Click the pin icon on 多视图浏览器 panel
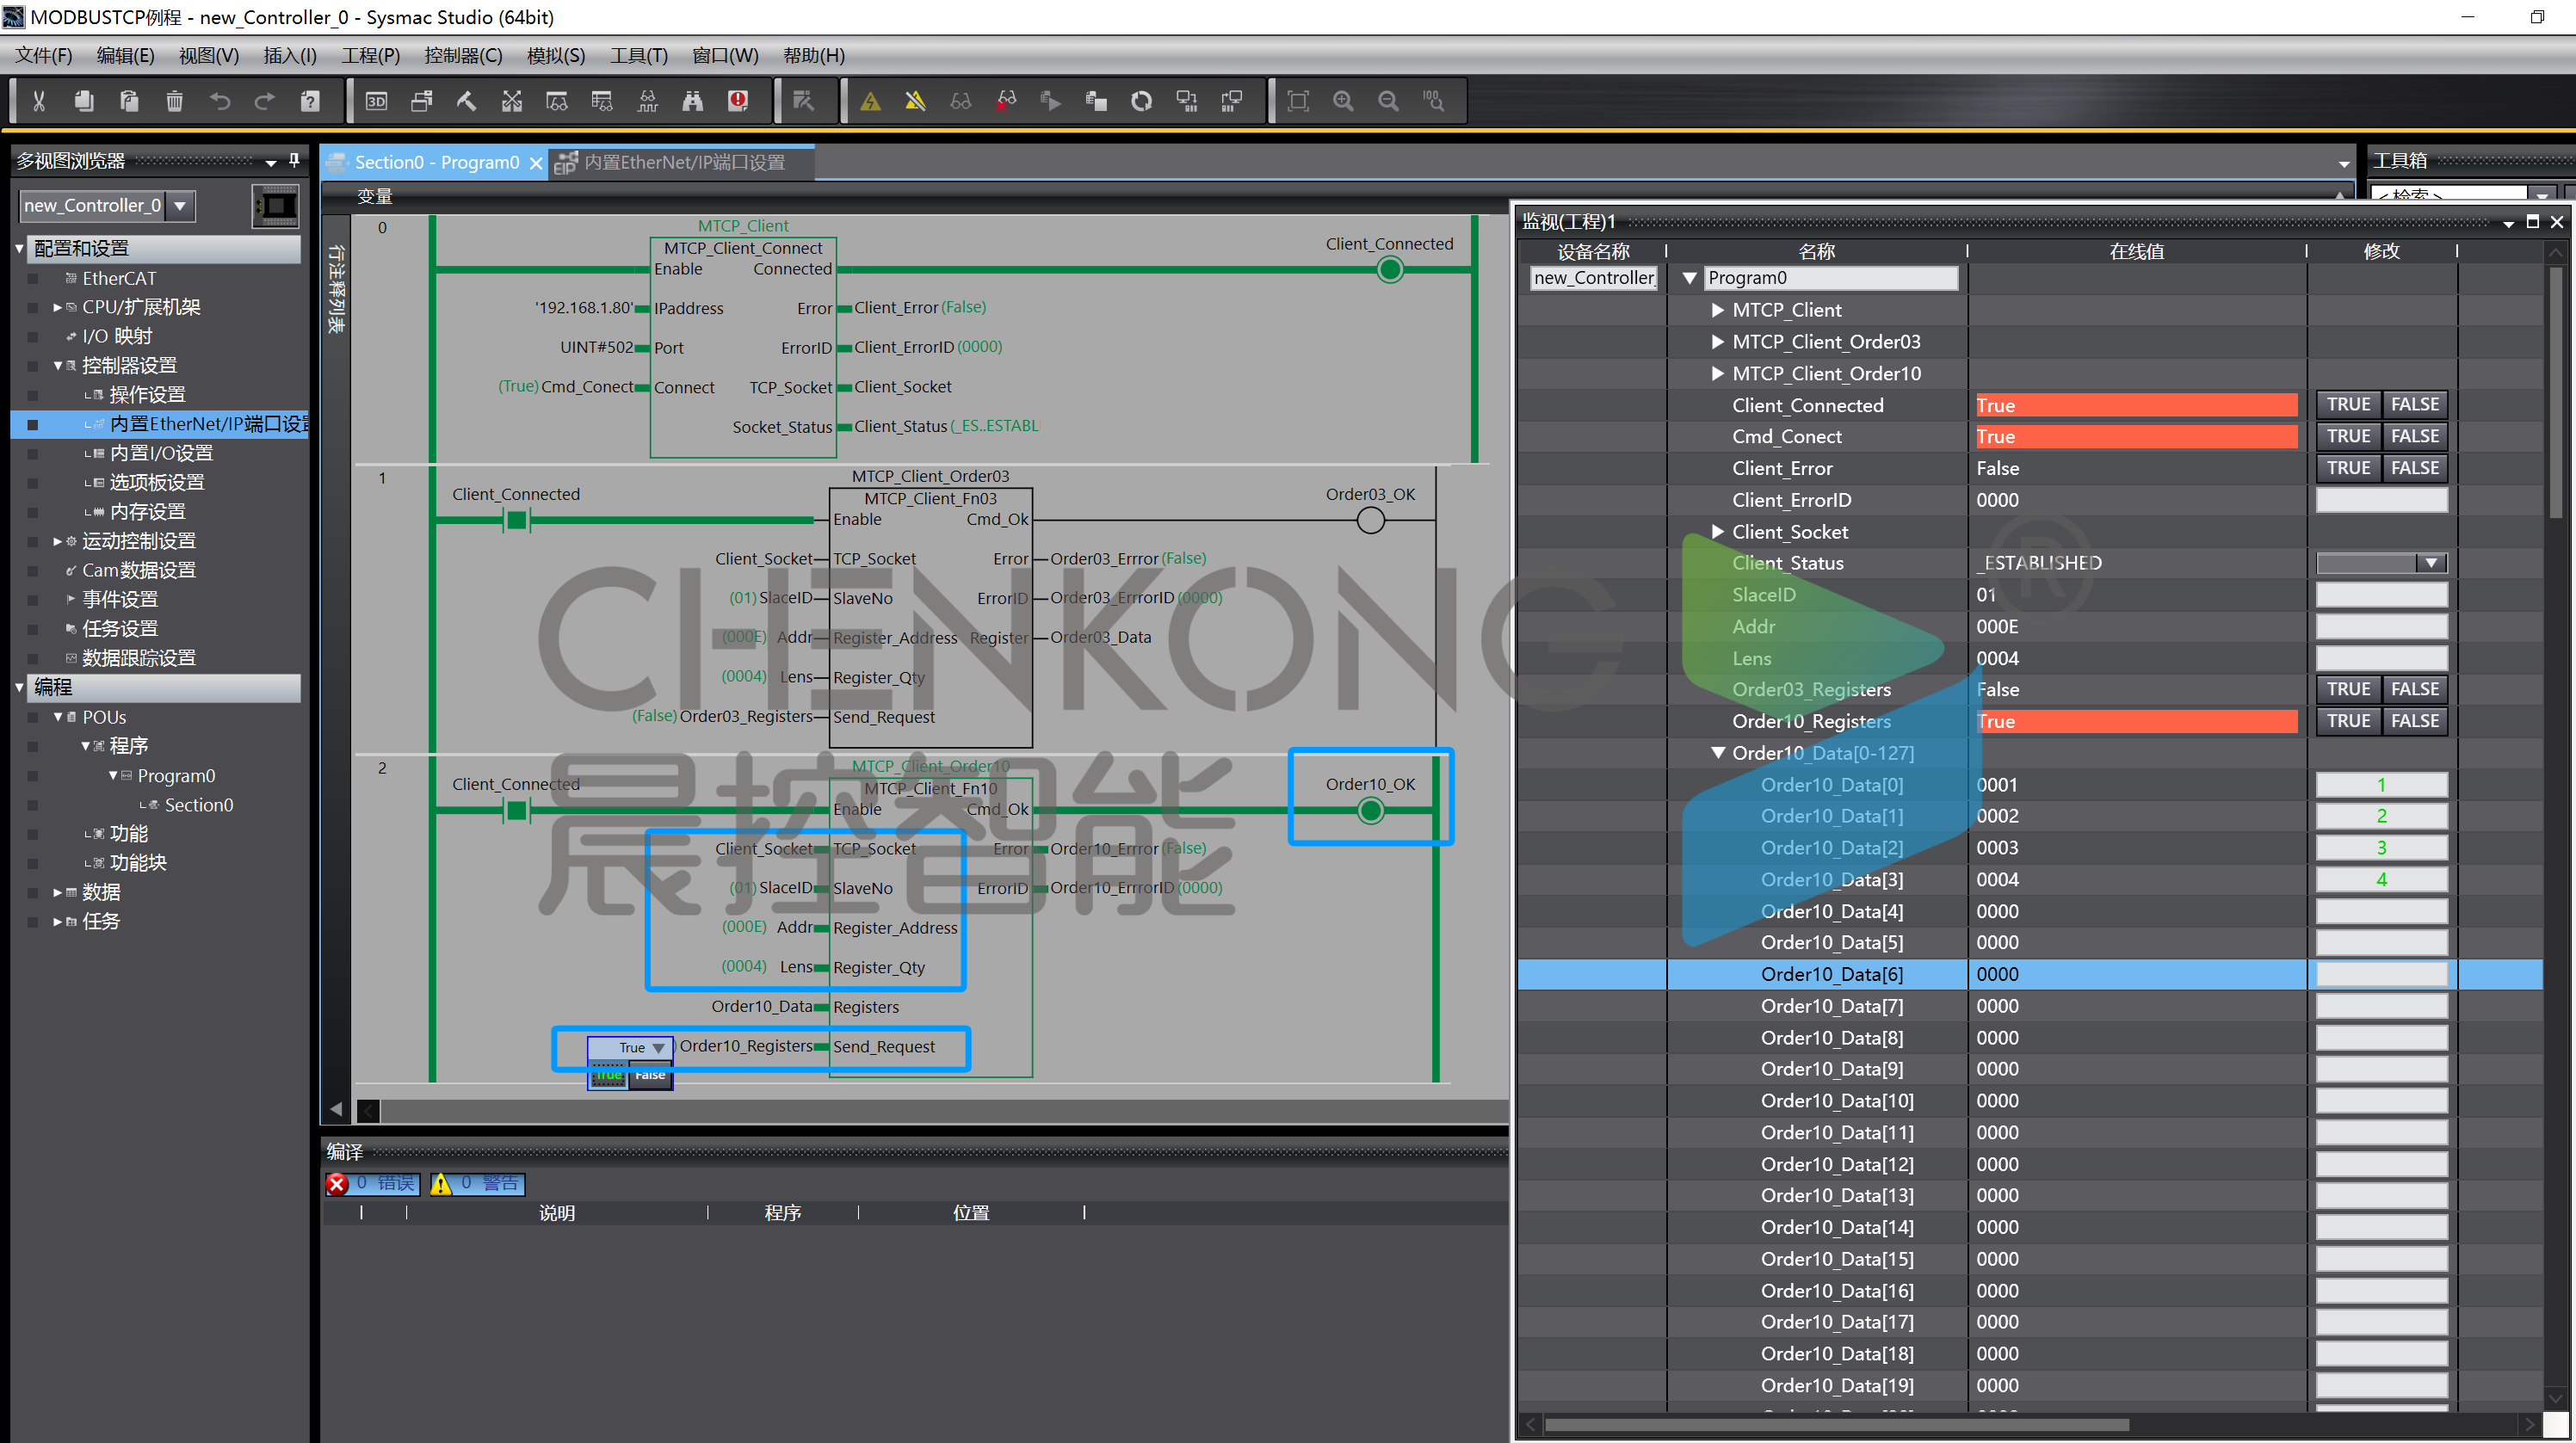 pyautogui.click(x=294, y=160)
